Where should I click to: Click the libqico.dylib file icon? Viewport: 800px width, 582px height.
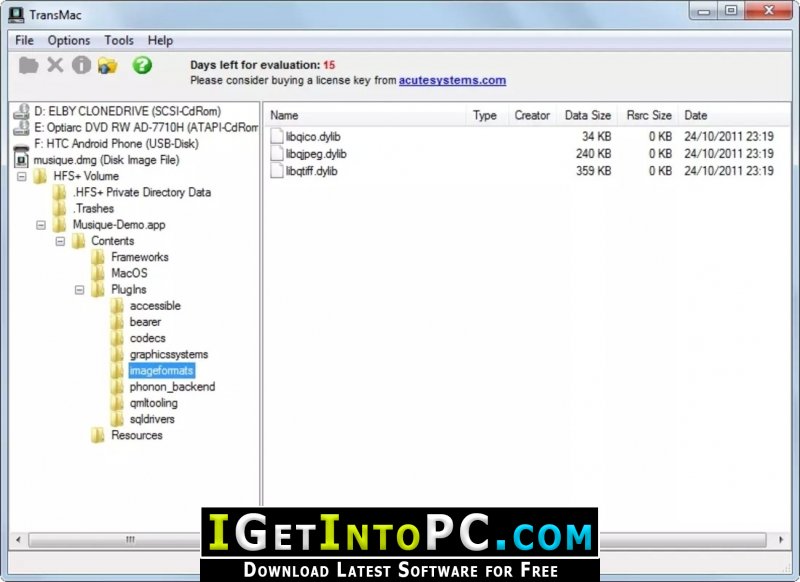277,136
